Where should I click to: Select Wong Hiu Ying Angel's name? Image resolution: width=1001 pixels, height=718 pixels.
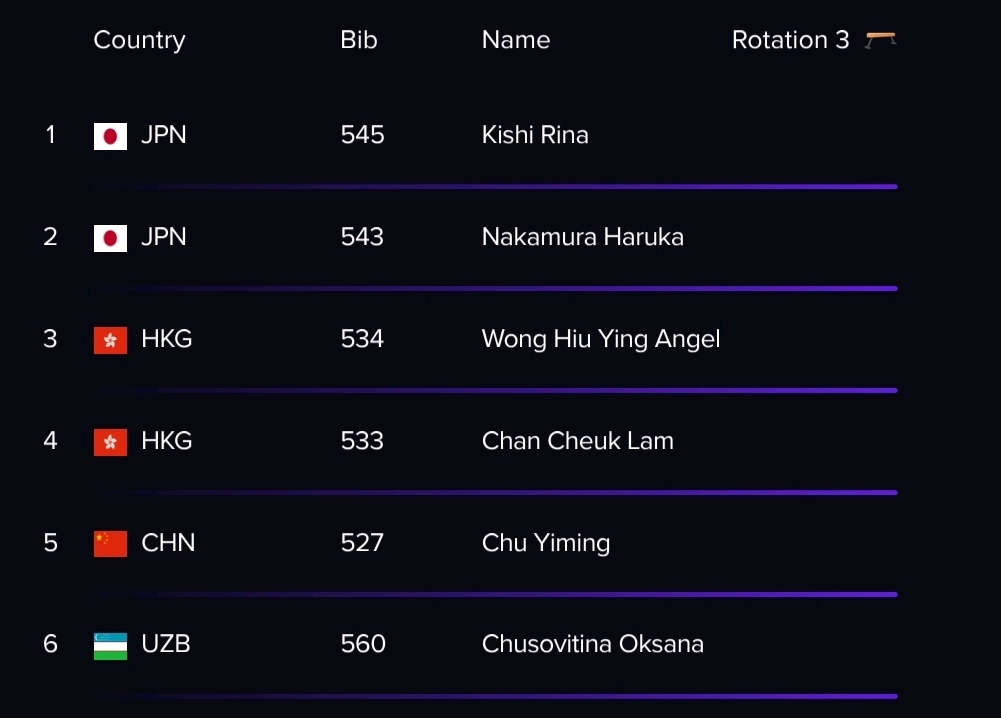pyautogui.click(x=601, y=339)
